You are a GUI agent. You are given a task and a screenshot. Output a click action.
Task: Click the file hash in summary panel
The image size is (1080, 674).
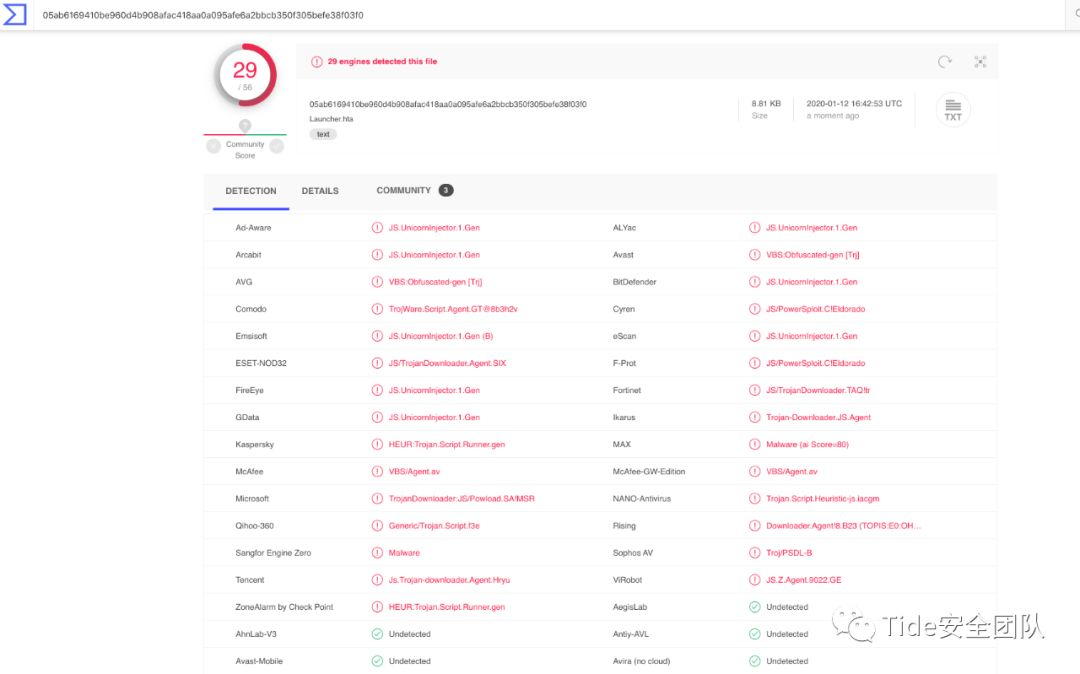(x=448, y=104)
